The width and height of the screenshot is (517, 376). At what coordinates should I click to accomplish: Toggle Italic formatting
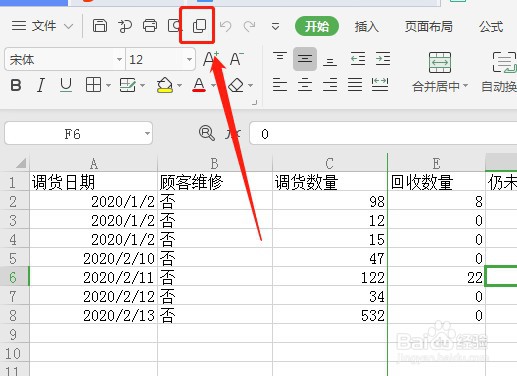41,85
